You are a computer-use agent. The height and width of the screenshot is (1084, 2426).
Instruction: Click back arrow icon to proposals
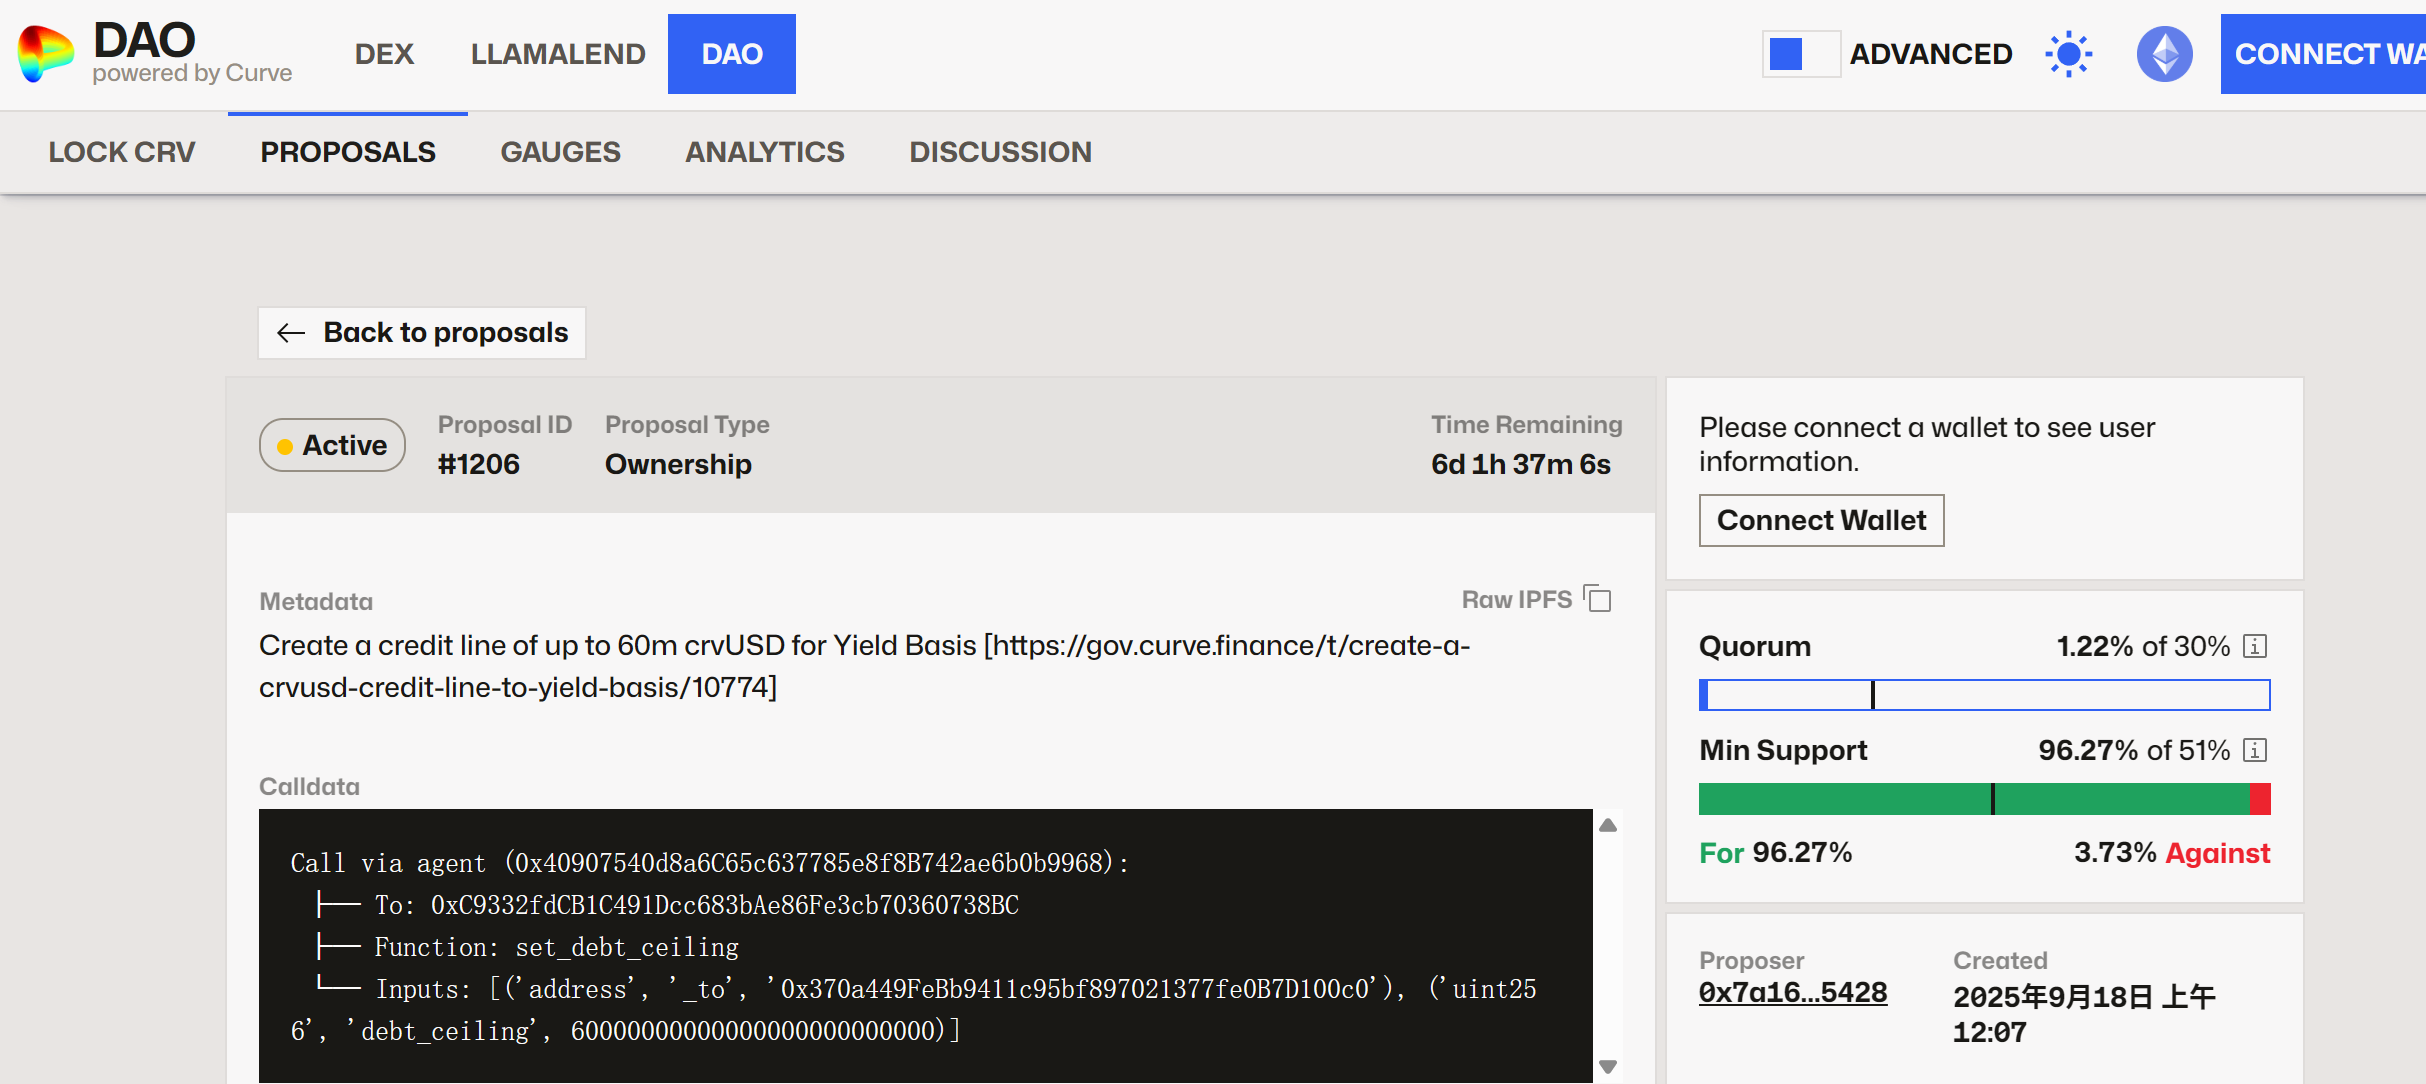click(x=291, y=333)
